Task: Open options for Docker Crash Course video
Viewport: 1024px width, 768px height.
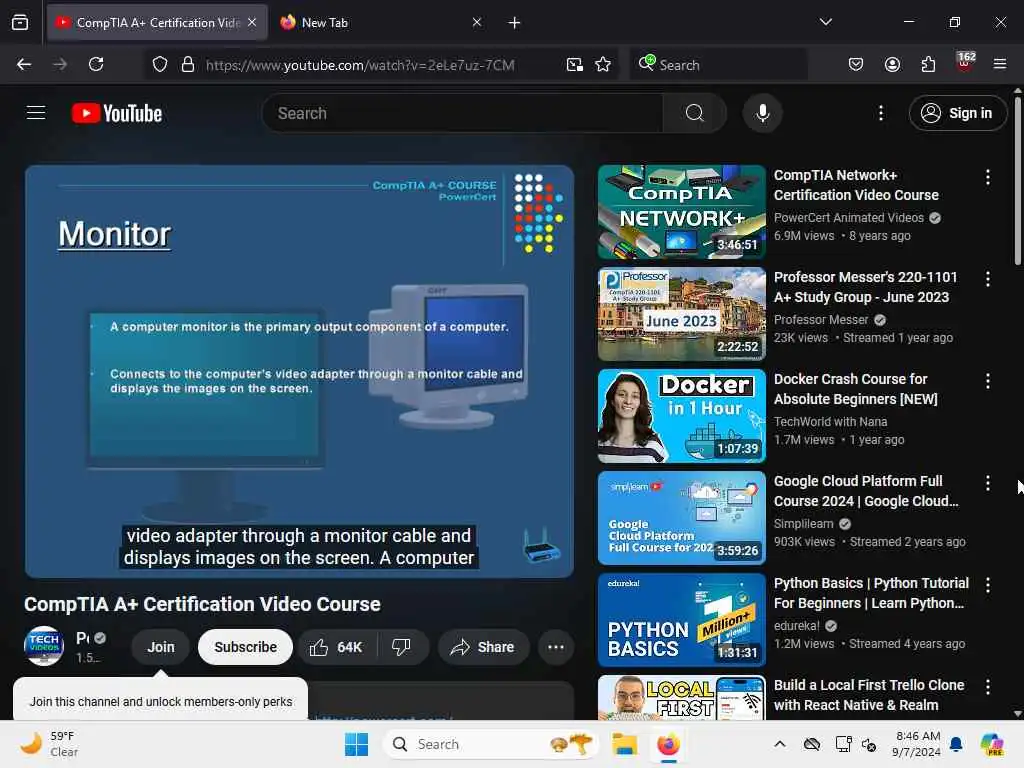Action: click(x=987, y=381)
